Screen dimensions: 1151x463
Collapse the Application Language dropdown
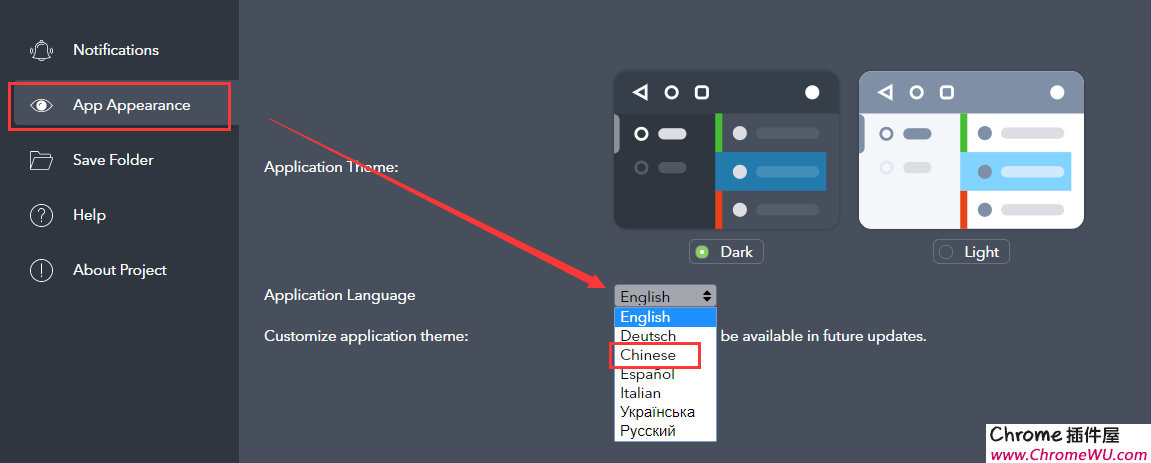tap(665, 296)
